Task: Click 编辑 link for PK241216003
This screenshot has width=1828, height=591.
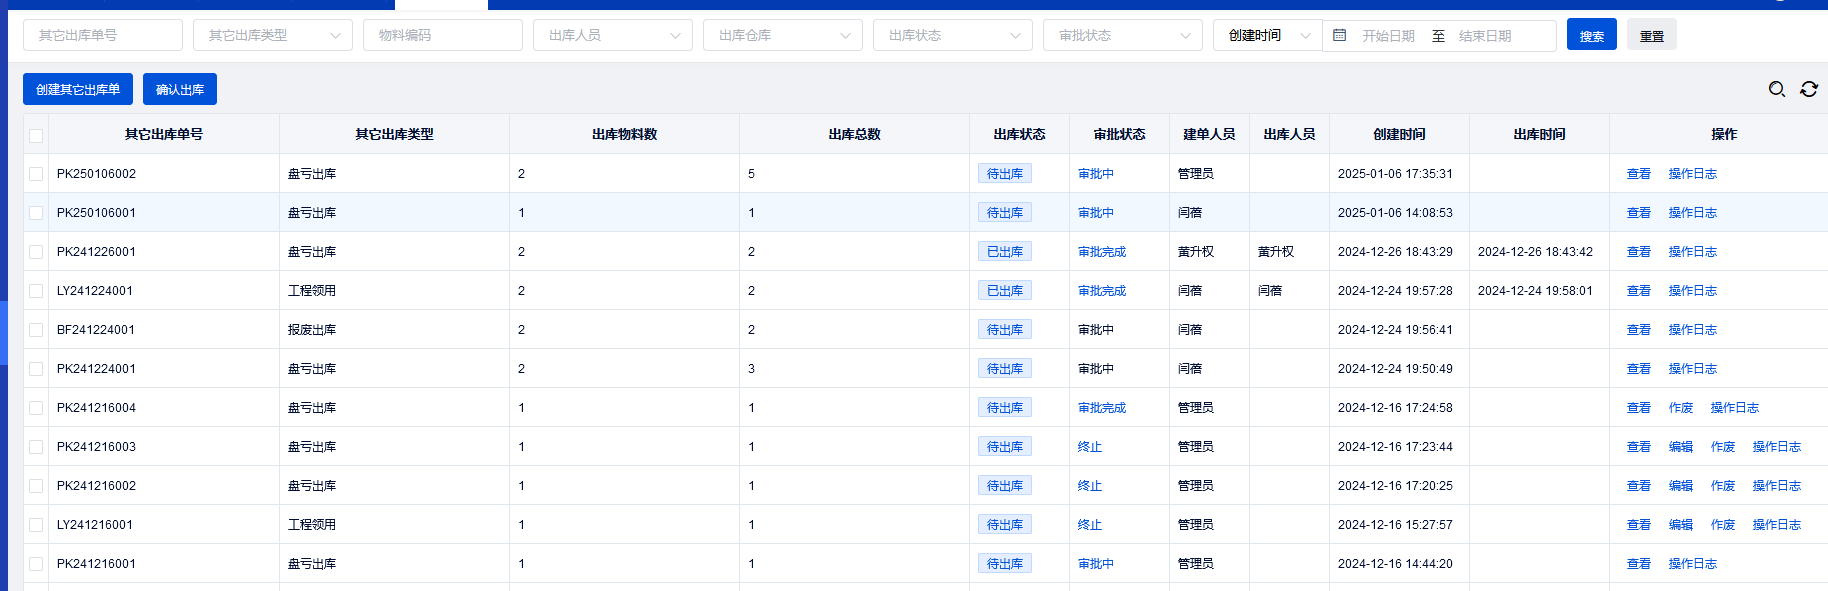Action: [1680, 447]
